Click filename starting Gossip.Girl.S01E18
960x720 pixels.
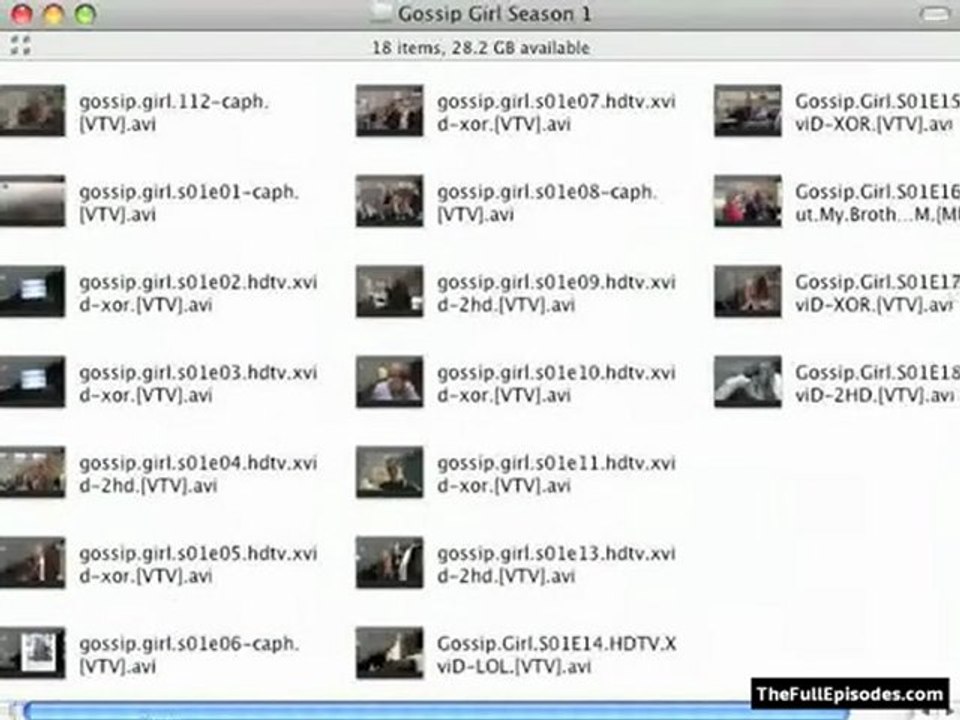click(x=877, y=384)
